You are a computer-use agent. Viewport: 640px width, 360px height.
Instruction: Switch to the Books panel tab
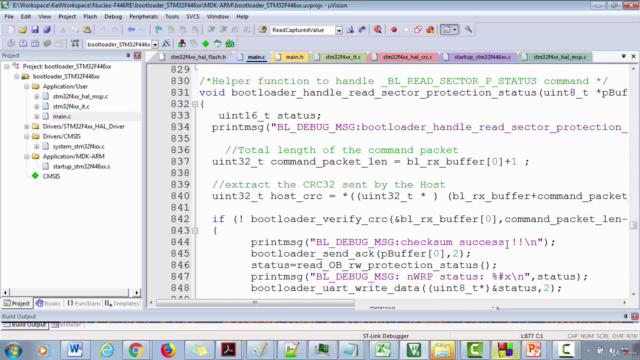[48, 303]
